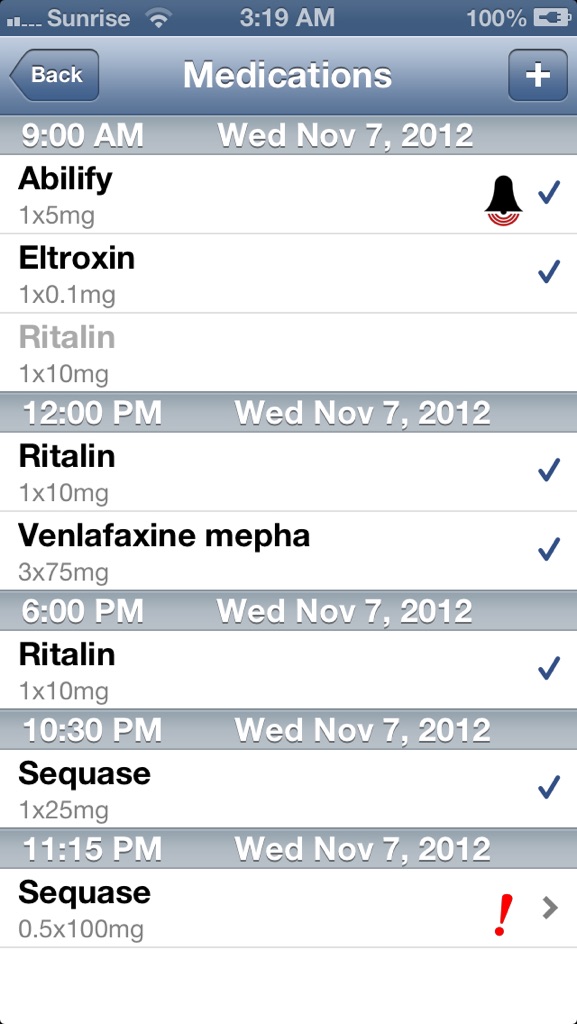Toggle the checkmark on Sequase 1x25mg
Screen dimensions: 577x1024
550,787
